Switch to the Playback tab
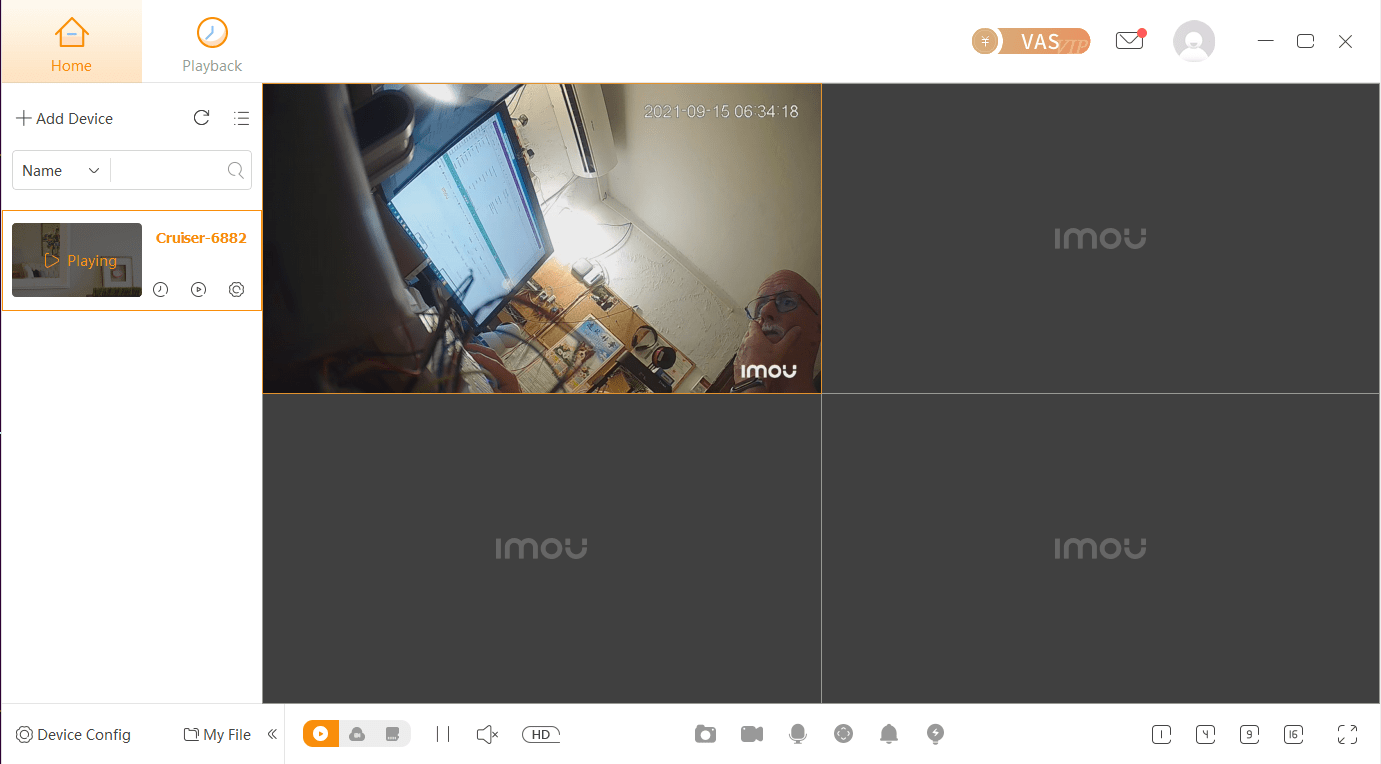Screen dimensions: 1381x764 tap(212, 45)
